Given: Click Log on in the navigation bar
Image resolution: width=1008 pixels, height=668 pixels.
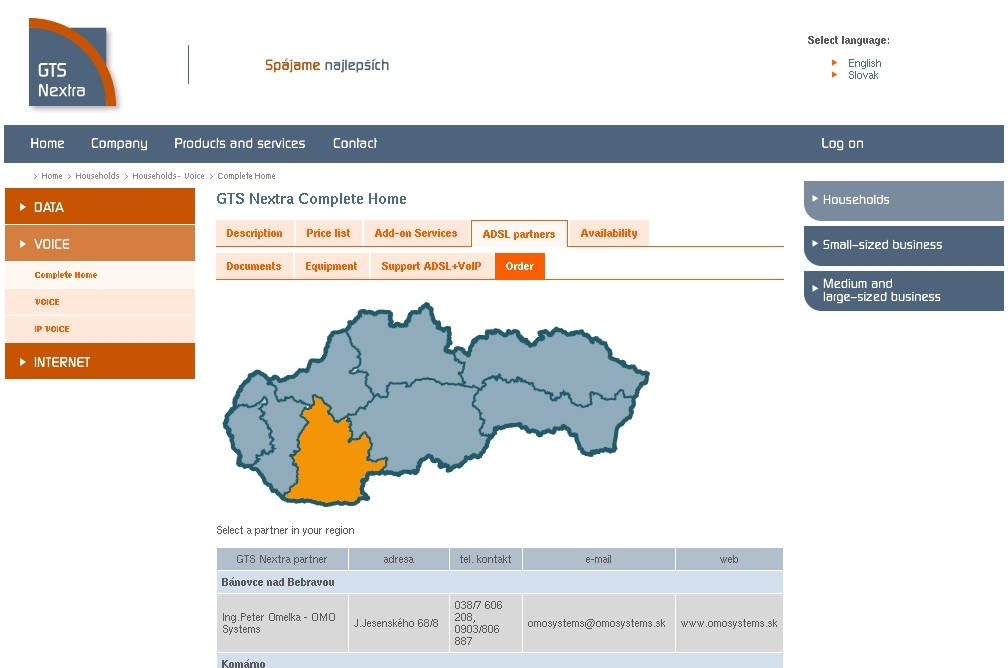Looking at the screenshot, I should point(842,143).
